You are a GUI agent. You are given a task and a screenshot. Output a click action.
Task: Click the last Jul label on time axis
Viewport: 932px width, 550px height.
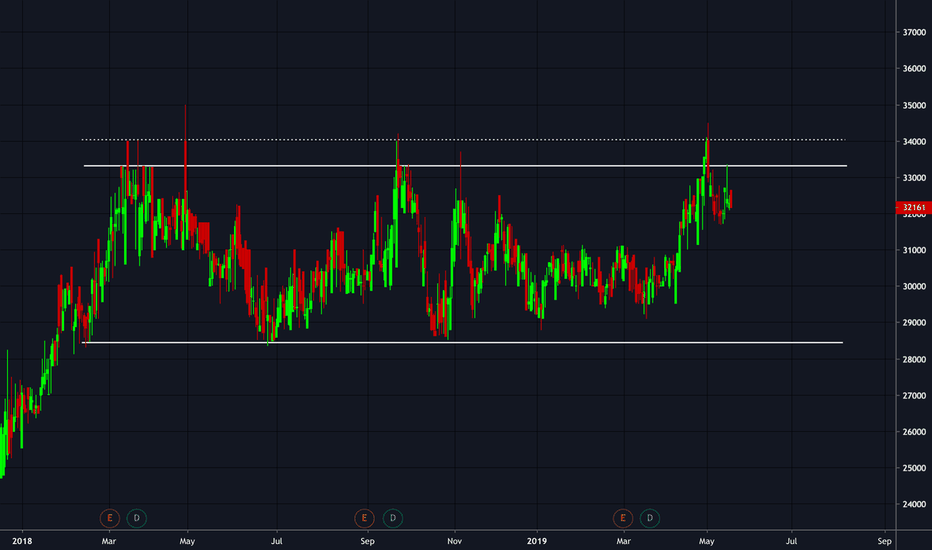[792, 541]
